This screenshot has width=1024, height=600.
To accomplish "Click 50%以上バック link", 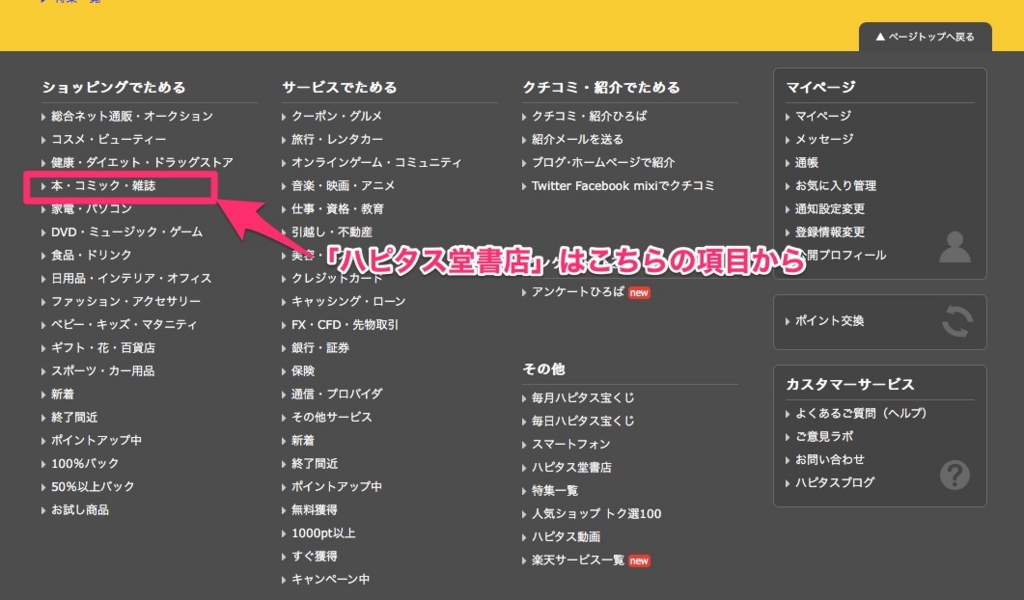I will (x=93, y=486).
